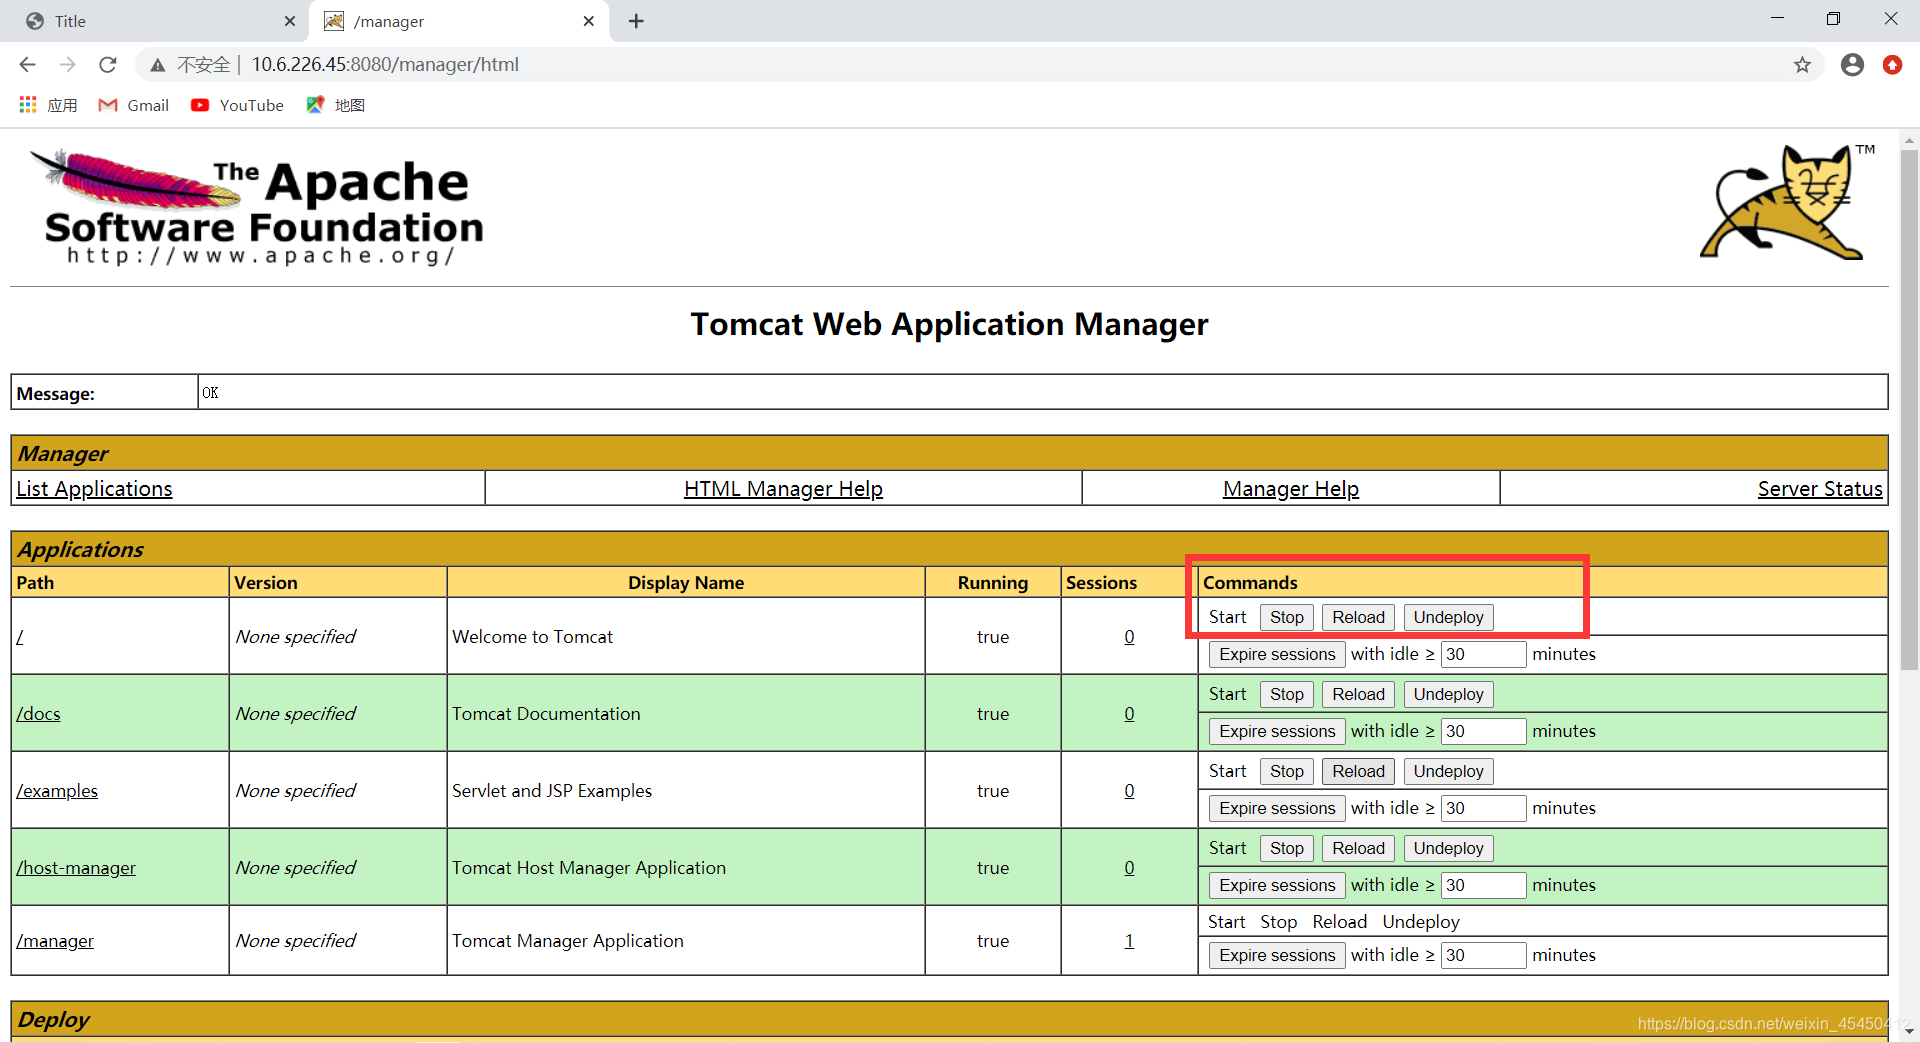Viewport: 1920px width, 1043px height.
Task: Open the sessions count for /host-manager
Action: [1129, 868]
